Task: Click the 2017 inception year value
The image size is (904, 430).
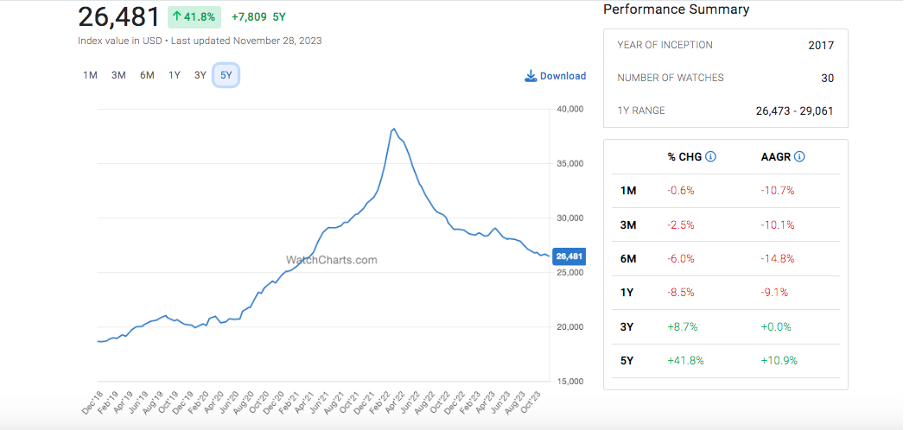Action: (821, 45)
